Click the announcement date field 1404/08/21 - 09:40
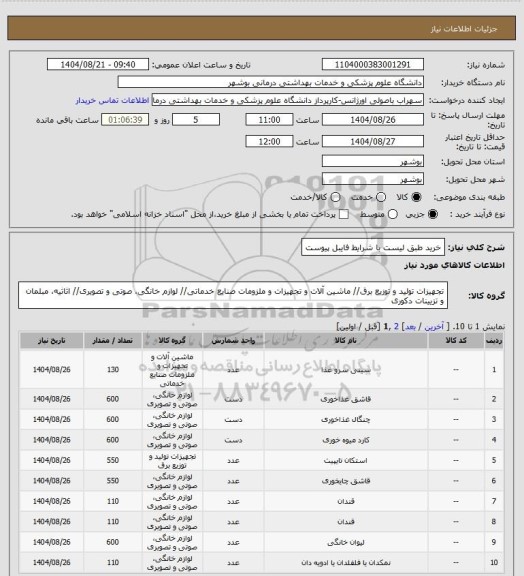This screenshot has width=524, height=576. coord(98,64)
